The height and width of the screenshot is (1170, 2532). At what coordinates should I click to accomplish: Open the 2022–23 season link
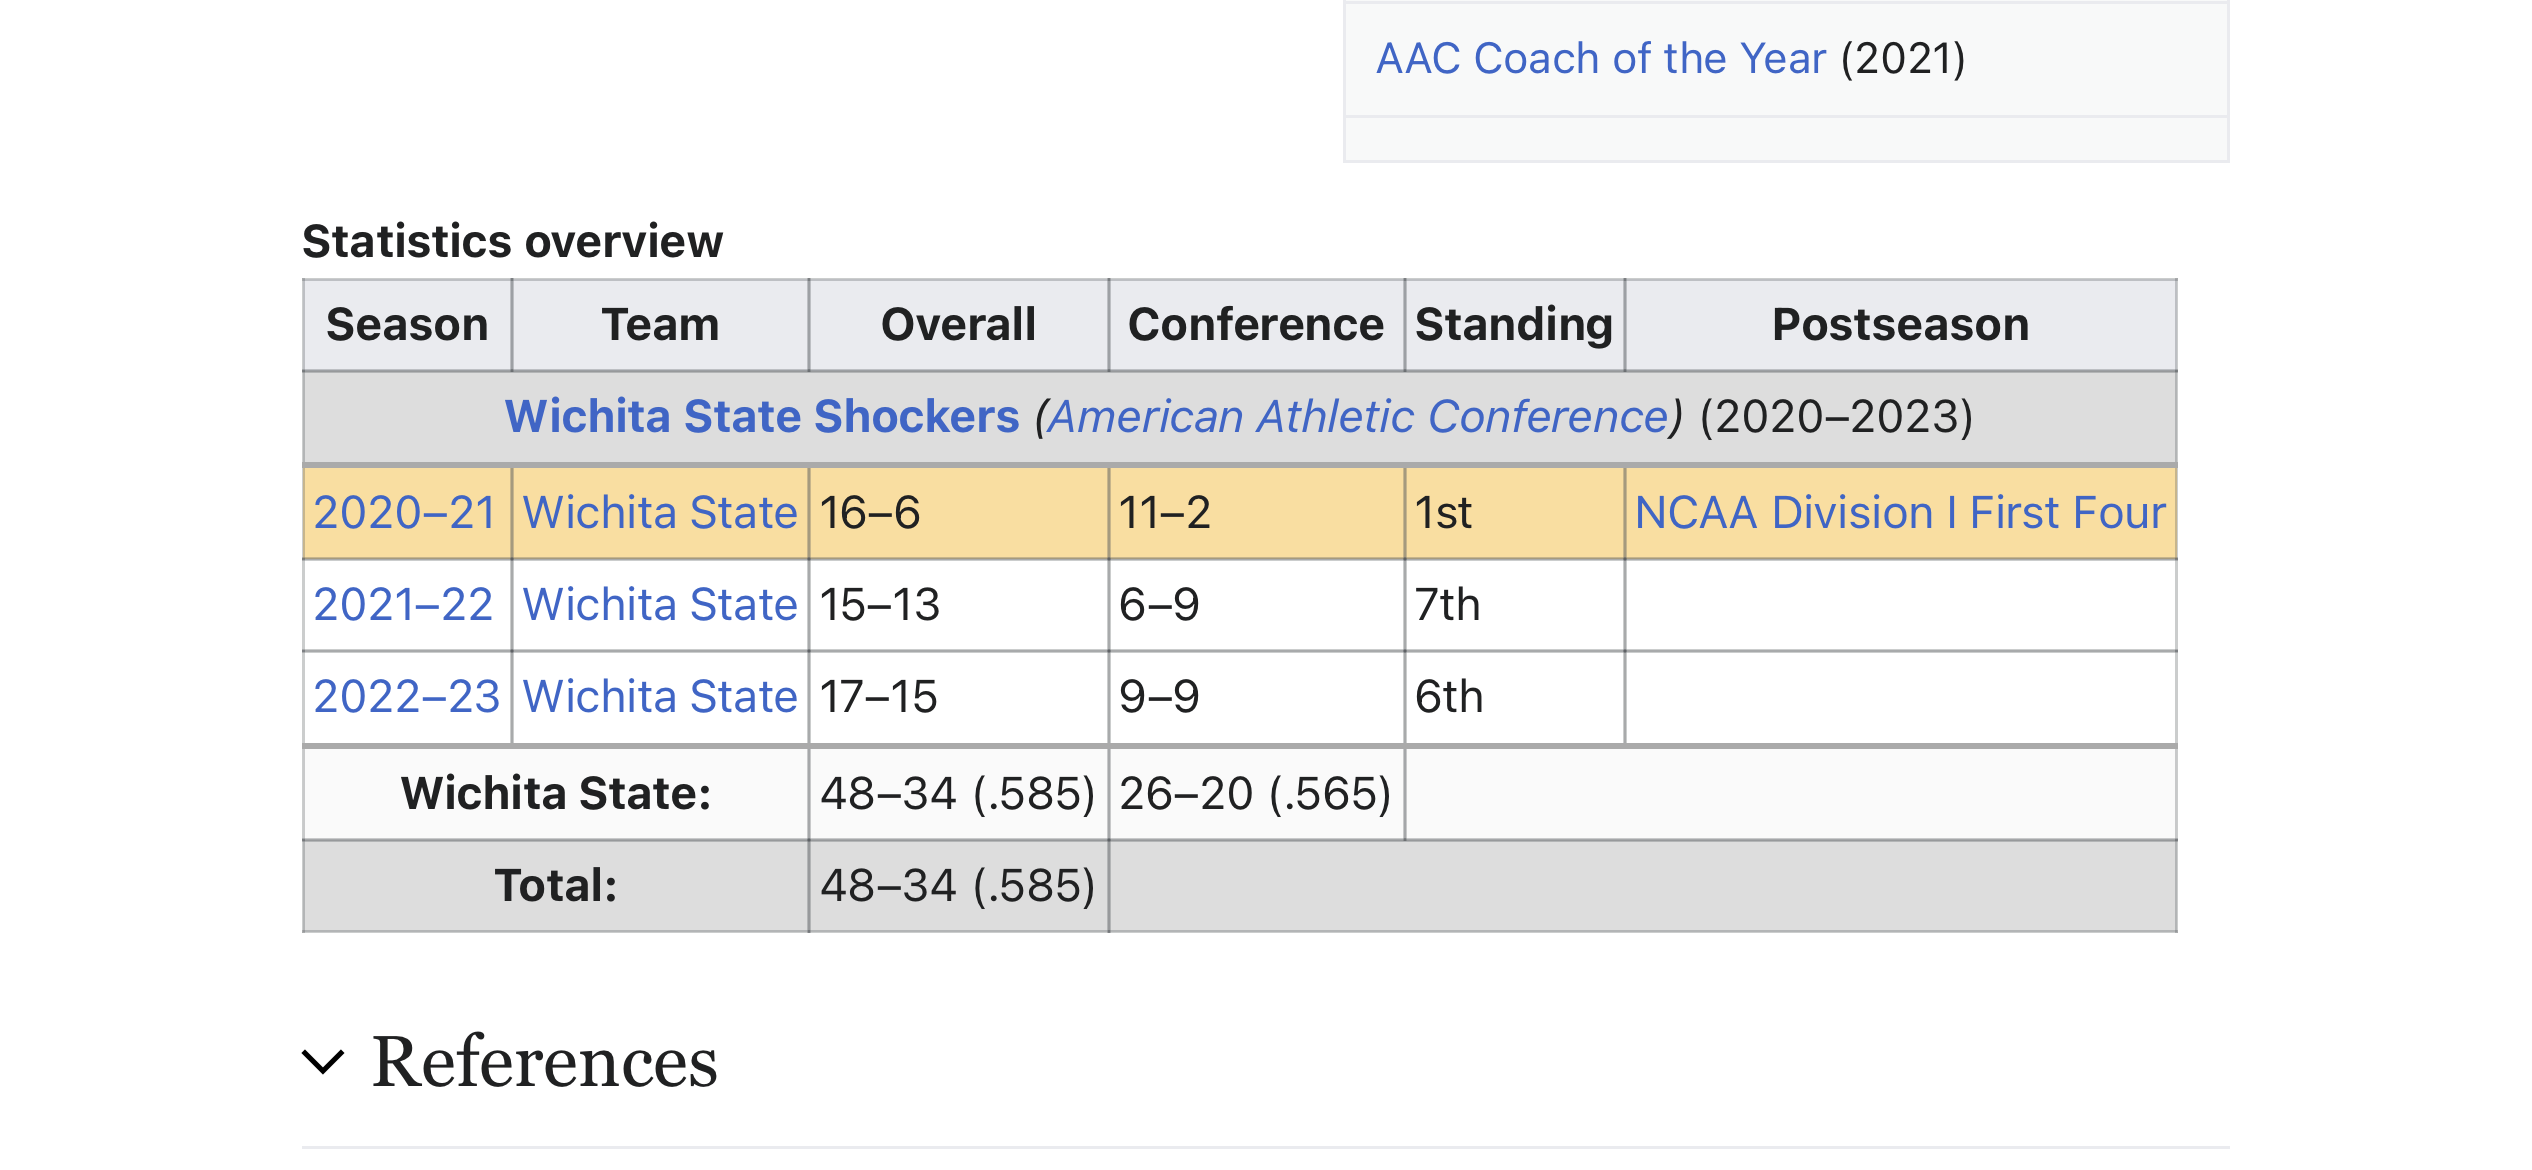pos(406,697)
